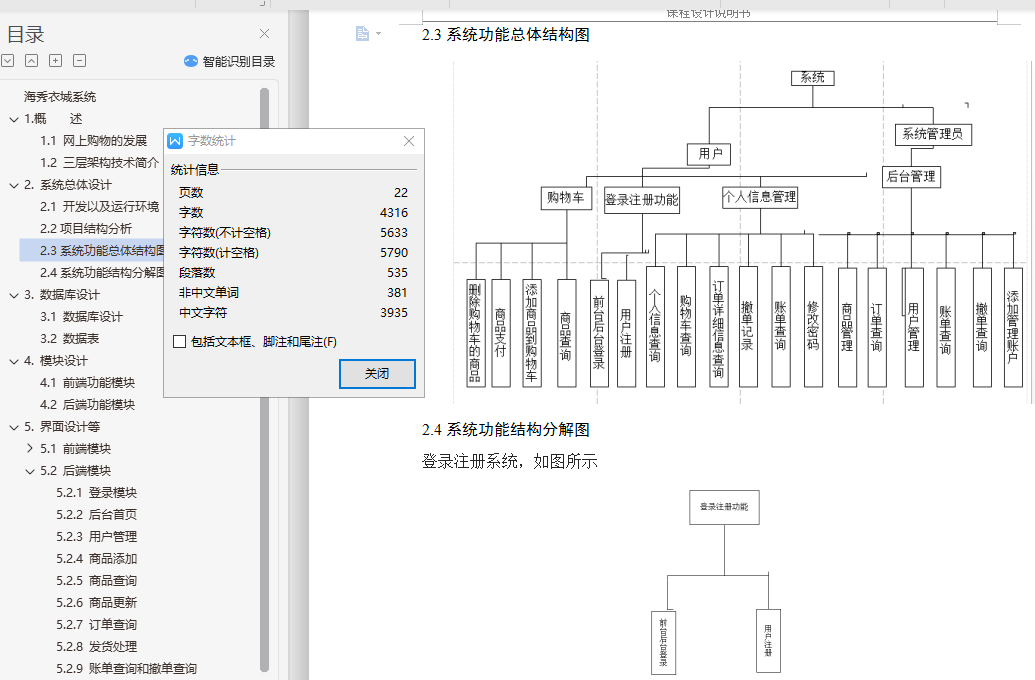Enable 包括文本框、脚注和尾注 checkbox
Screen dimensions: 1035x680
click(x=179, y=341)
